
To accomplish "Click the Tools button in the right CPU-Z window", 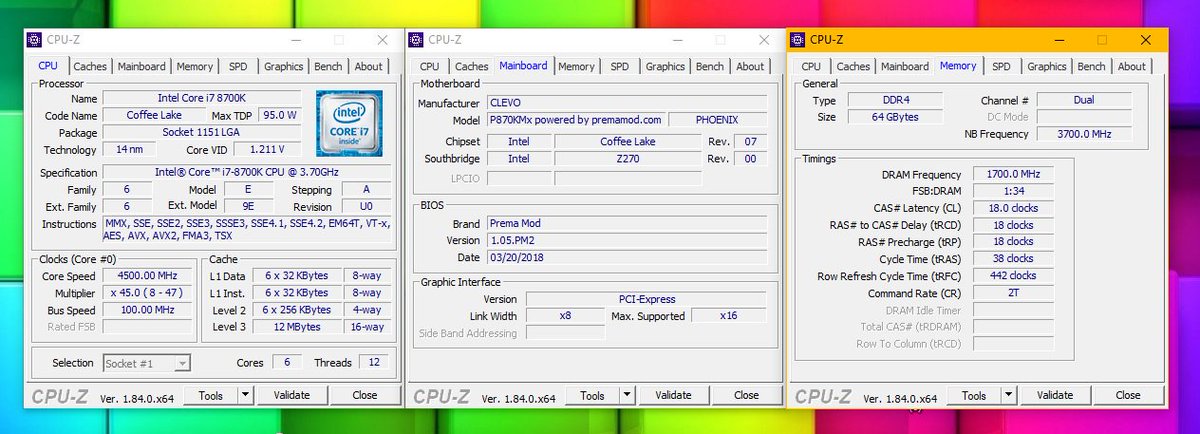I will 974,395.
